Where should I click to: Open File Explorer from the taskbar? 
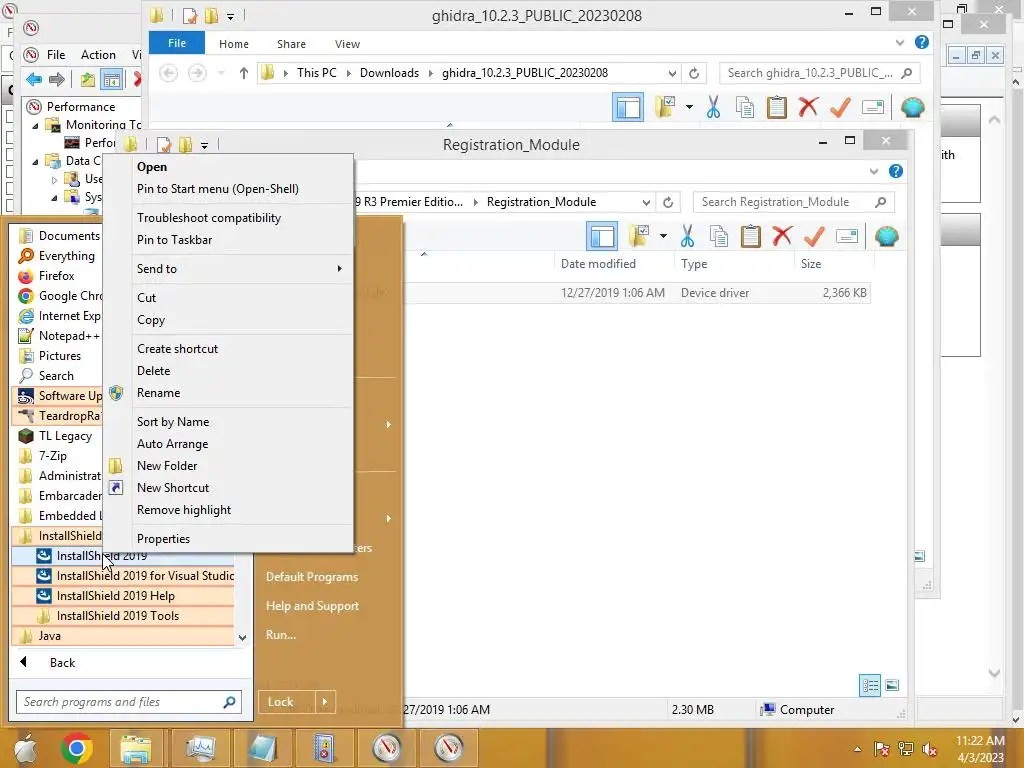[135, 748]
